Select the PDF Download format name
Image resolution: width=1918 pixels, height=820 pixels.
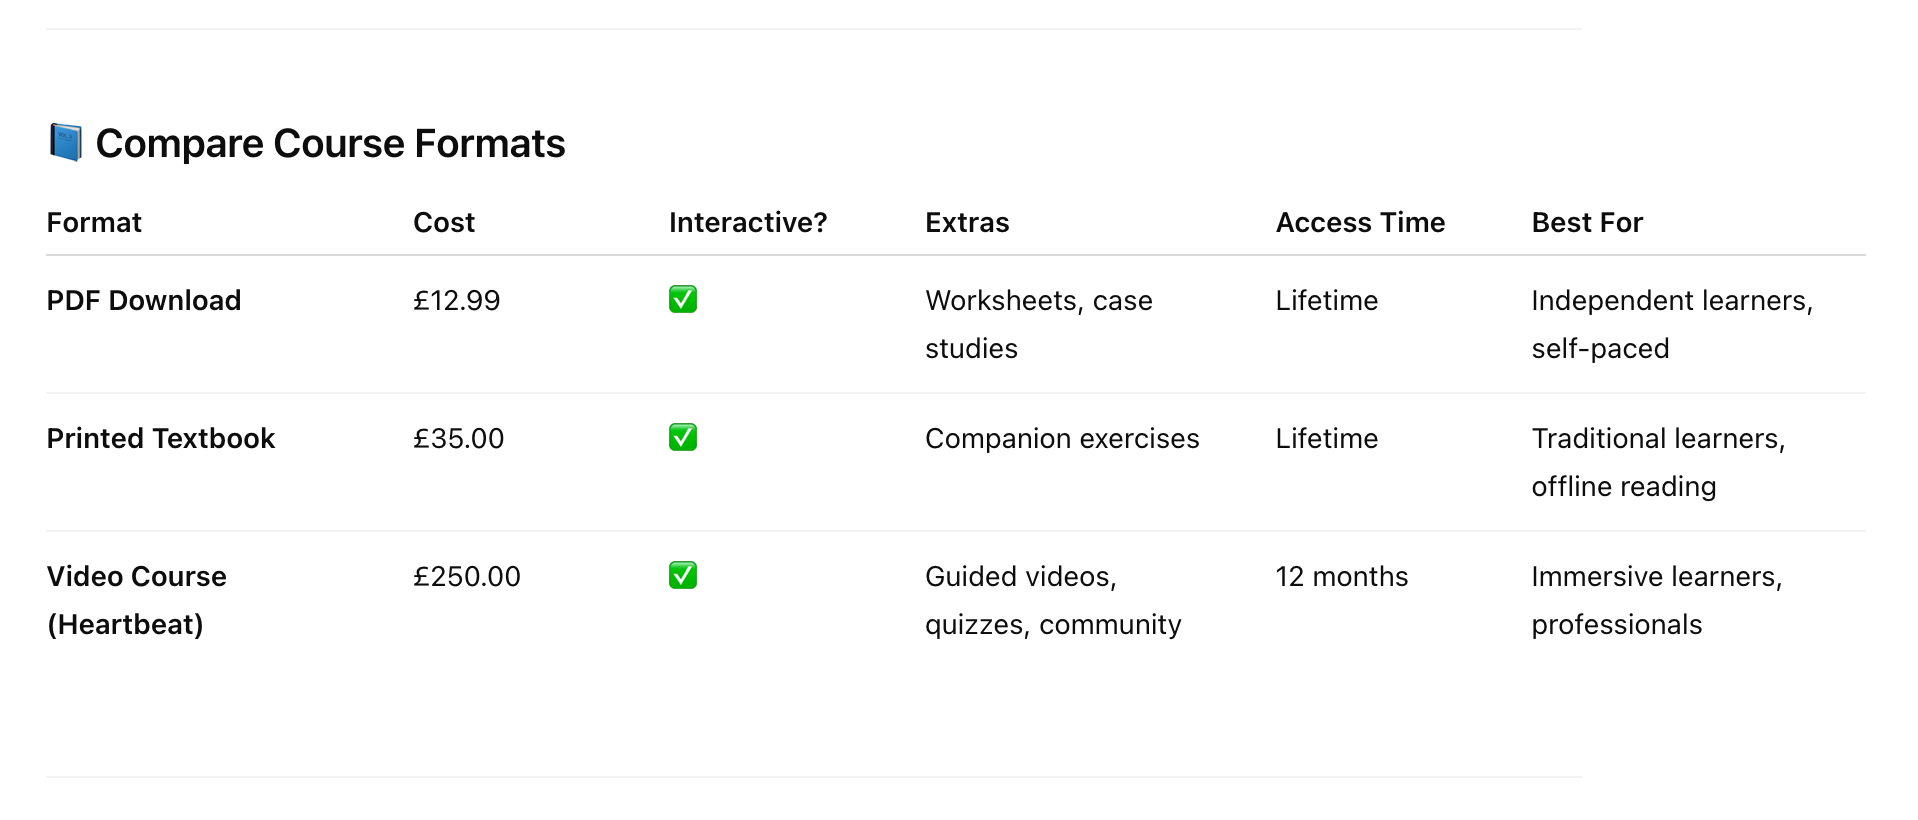[144, 300]
